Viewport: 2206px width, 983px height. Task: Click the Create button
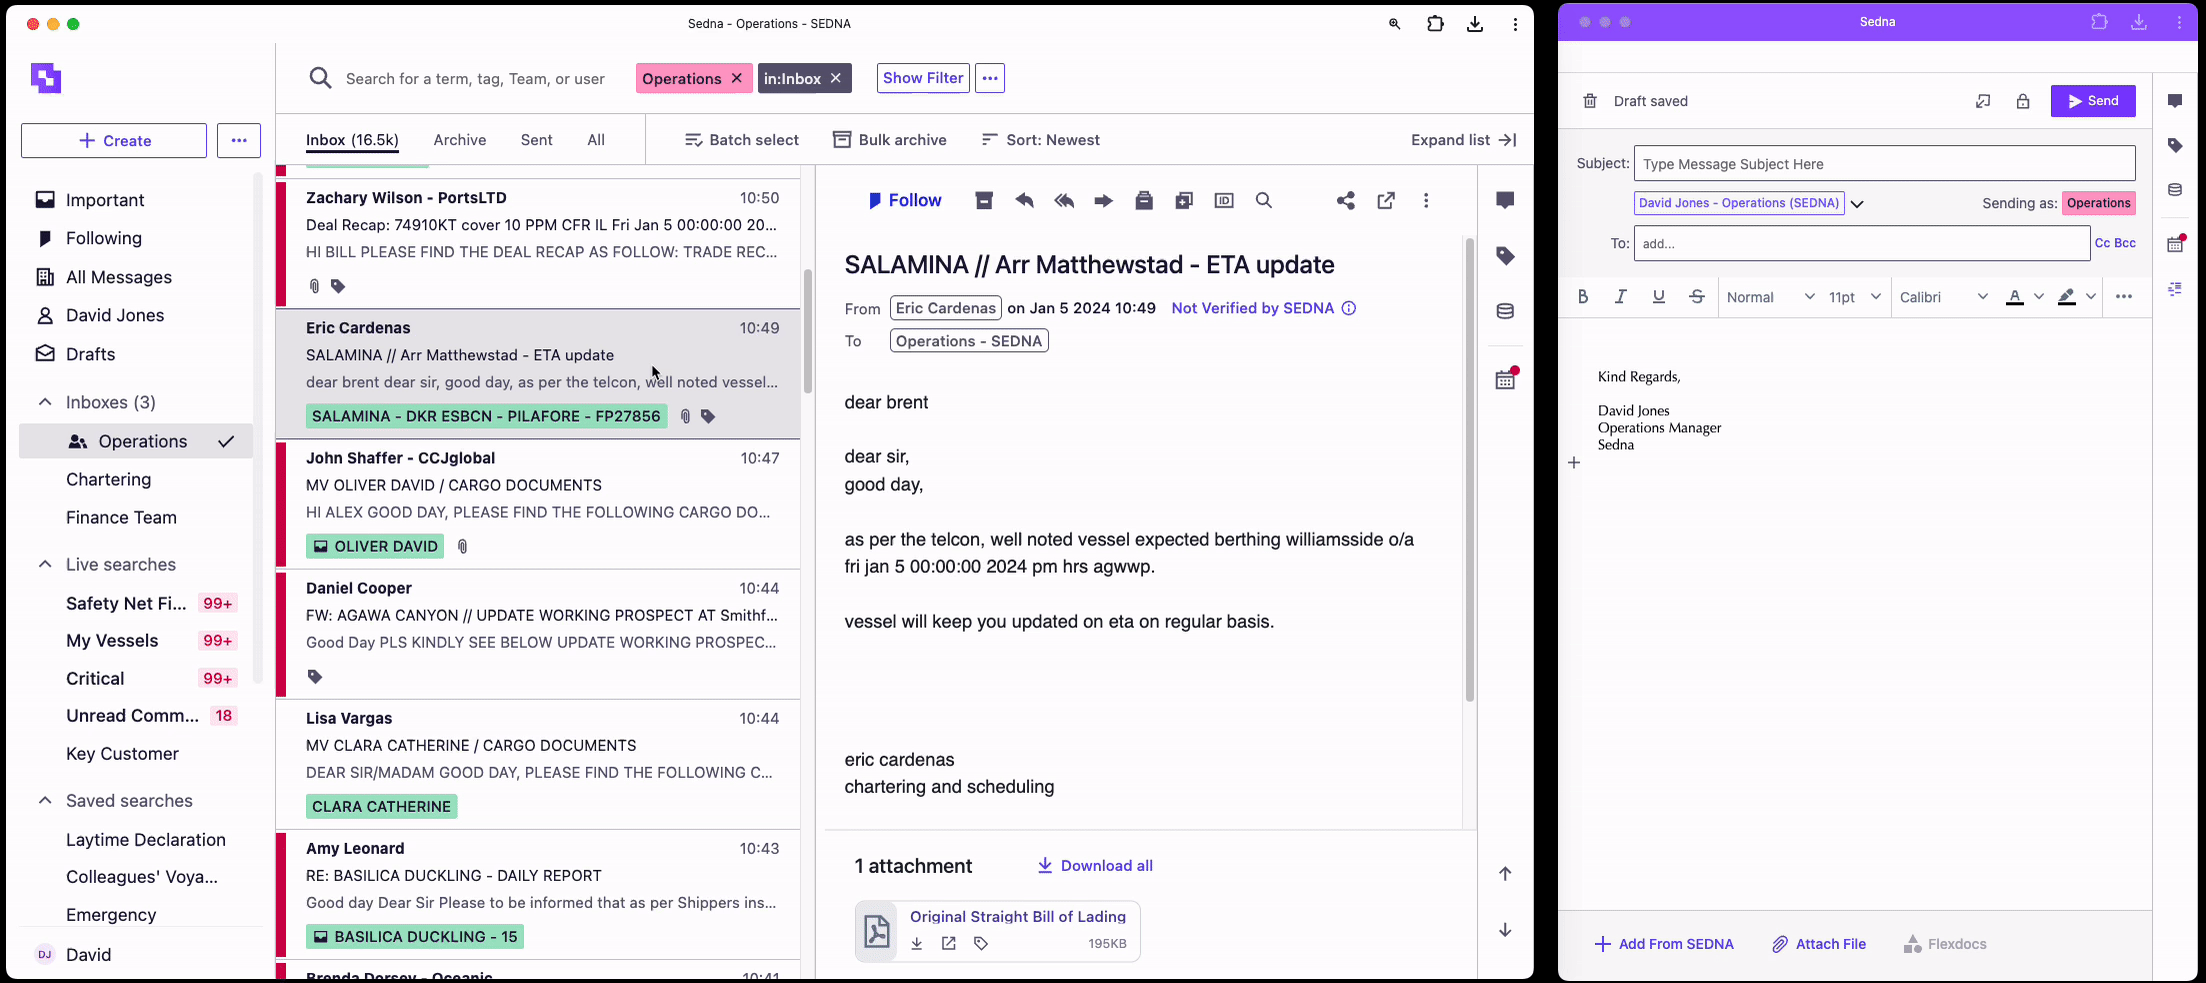coord(114,141)
